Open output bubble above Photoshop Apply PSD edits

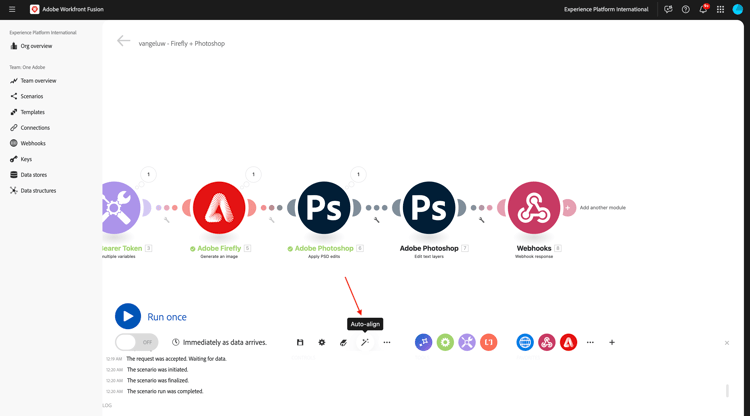point(358,175)
